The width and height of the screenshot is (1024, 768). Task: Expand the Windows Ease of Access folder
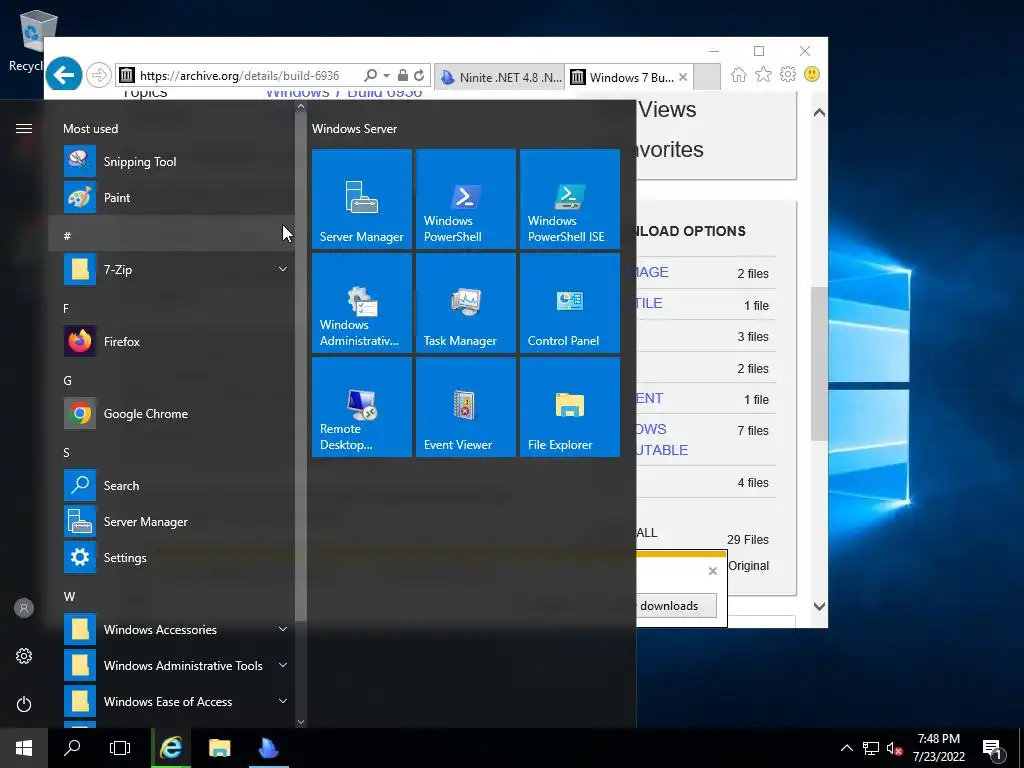coord(172,701)
